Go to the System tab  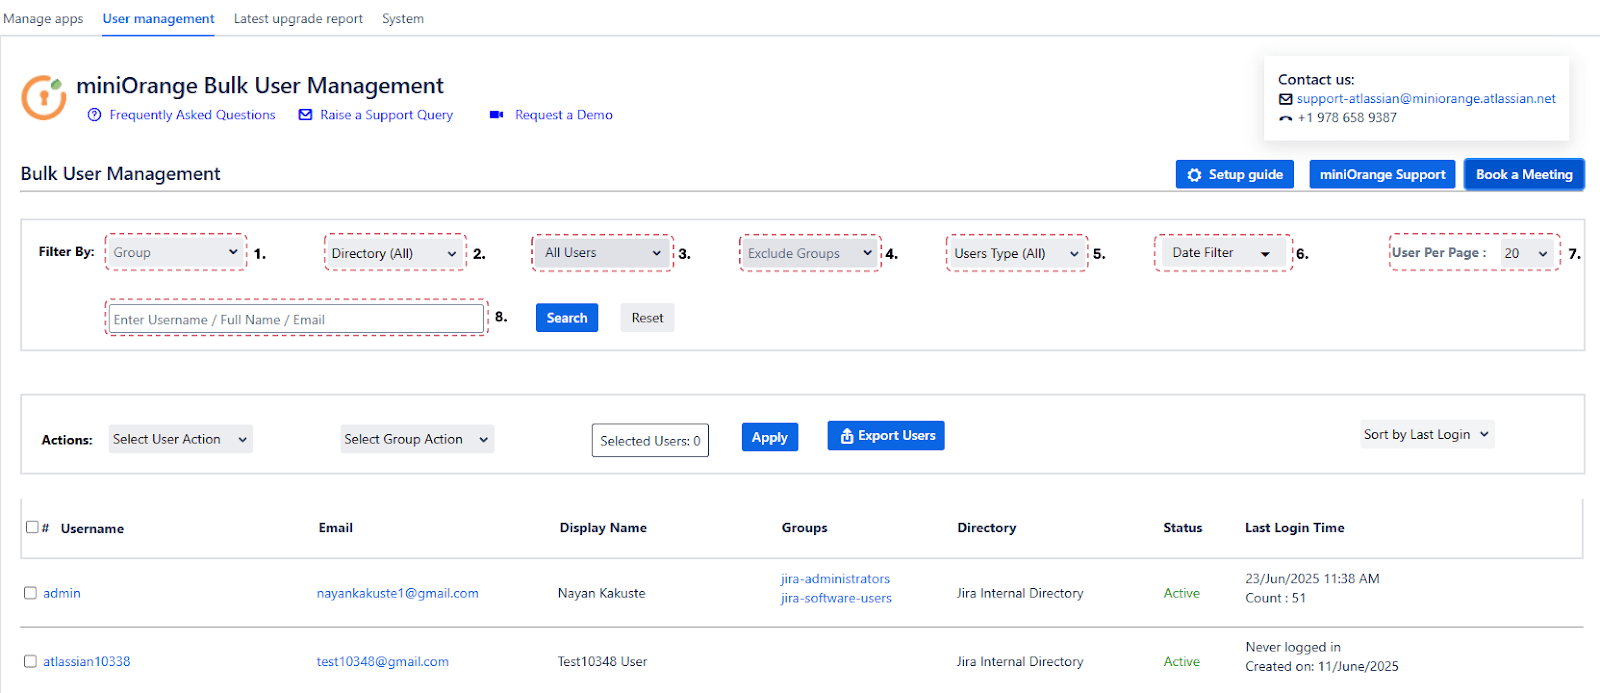pos(403,19)
